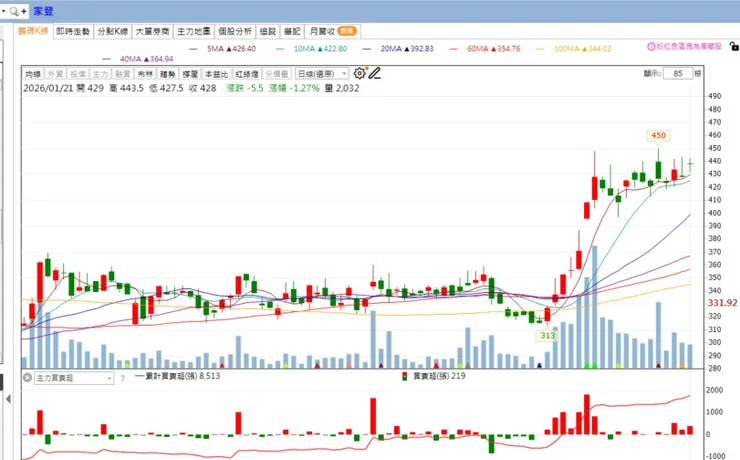Click the 40MA purple legend swatch
Screen dimensions: 740x460
(x=106, y=59)
